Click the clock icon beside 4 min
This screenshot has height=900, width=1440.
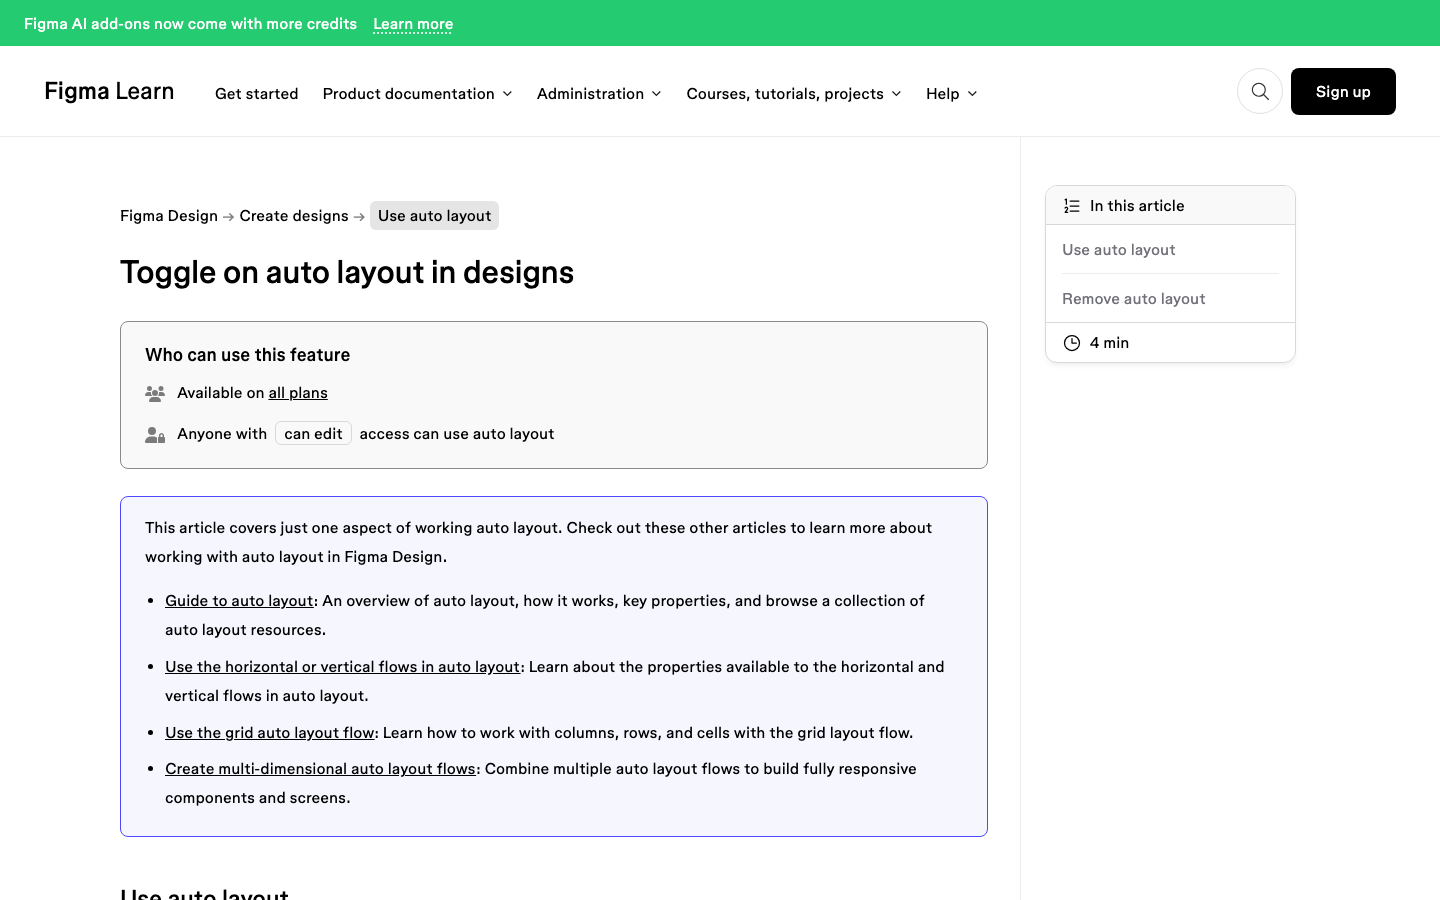coord(1072,343)
